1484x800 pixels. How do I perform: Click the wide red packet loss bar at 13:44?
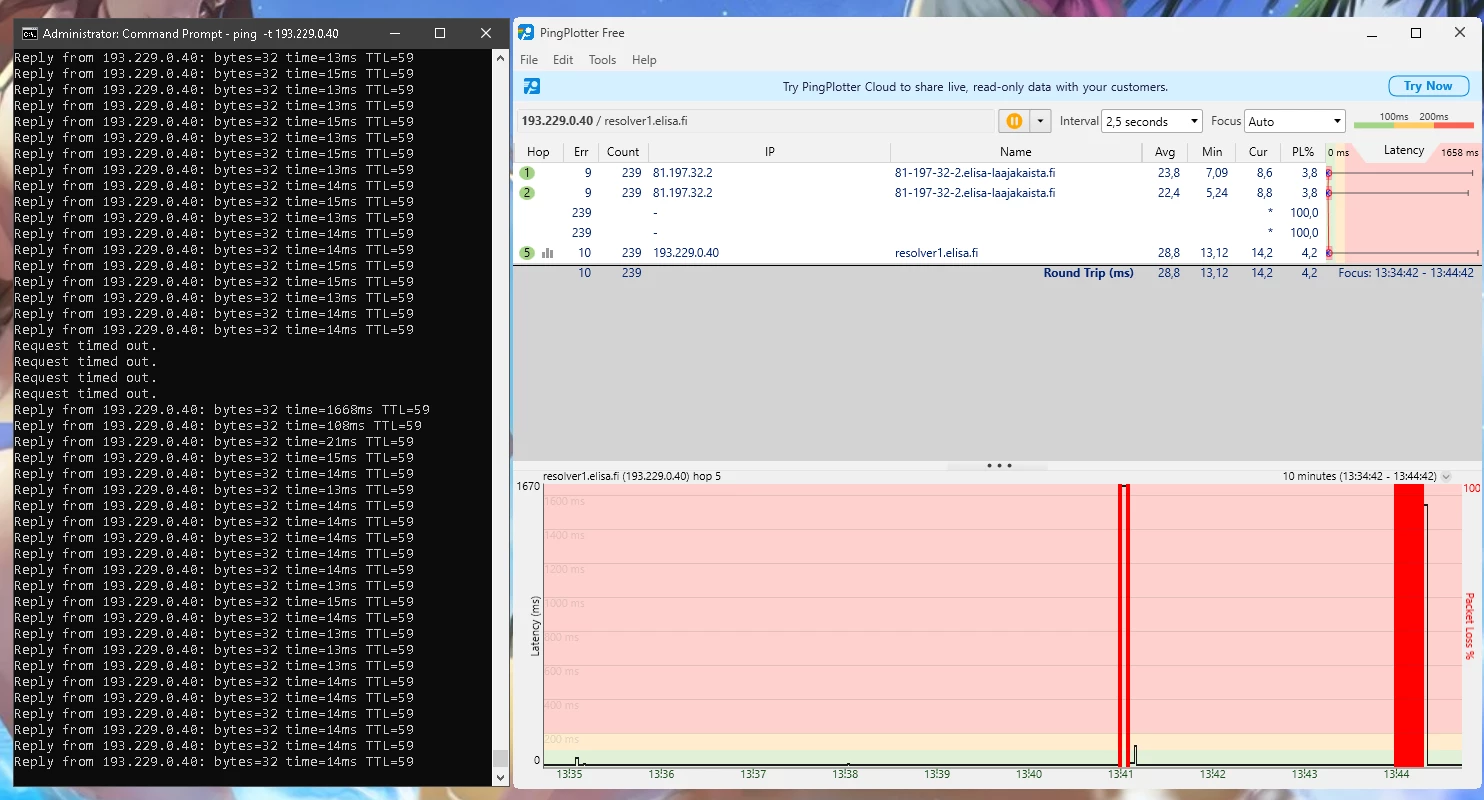pos(1408,625)
